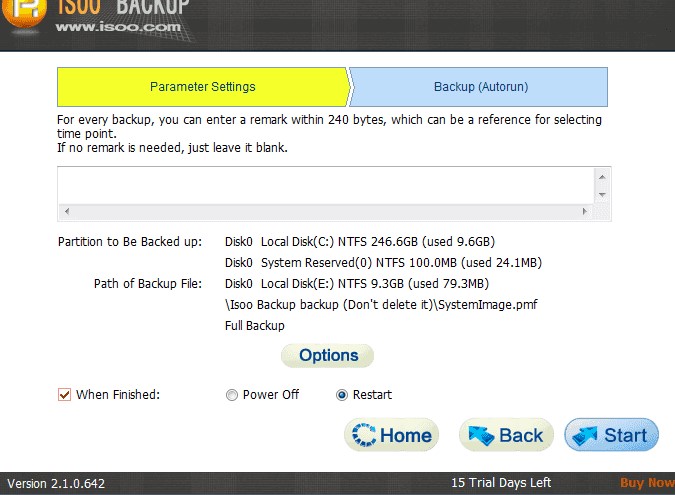Click the SystemImage.pmf backup path text
Viewport: 675px width, 495px height.
(381, 305)
